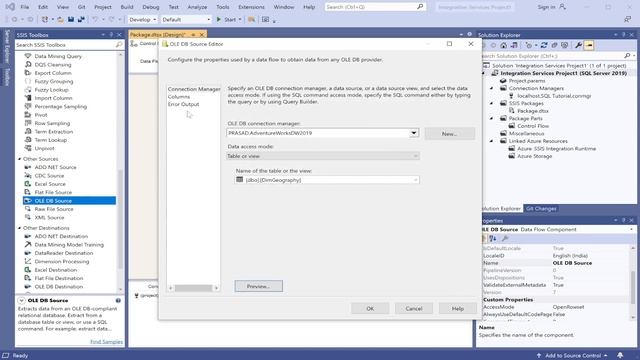This screenshot has height=360, width=640.
Task: Select CDC Source in toolbox
Action: tap(49, 176)
